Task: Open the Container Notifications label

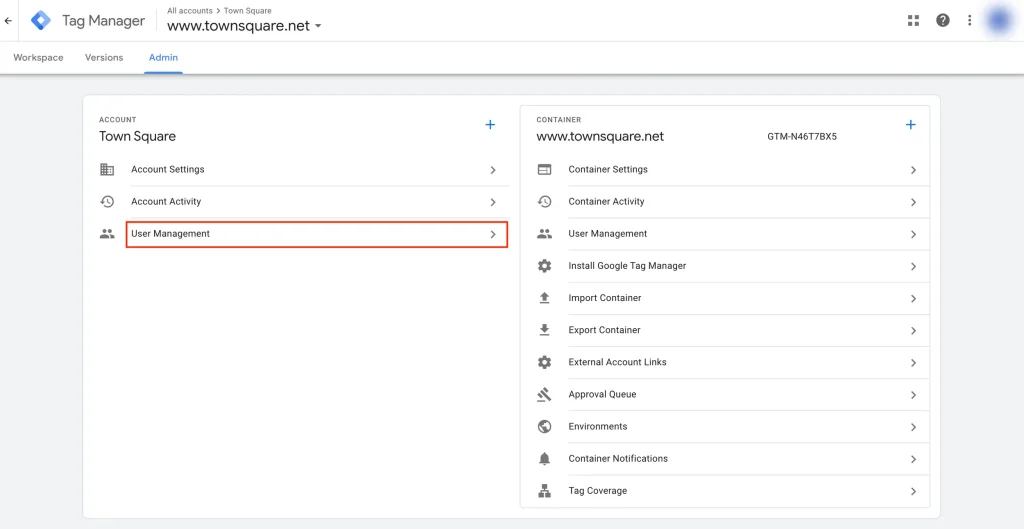Action: pyautogui.click(x=618, y=458)
